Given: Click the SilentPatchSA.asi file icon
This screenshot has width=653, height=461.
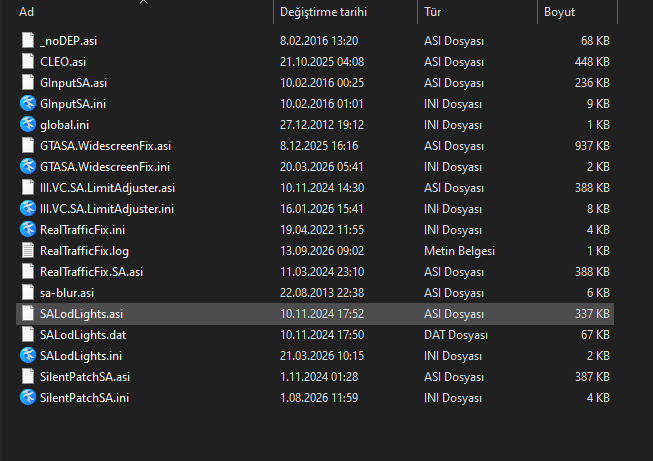Looking at the screenshot, I should point(28,376).
